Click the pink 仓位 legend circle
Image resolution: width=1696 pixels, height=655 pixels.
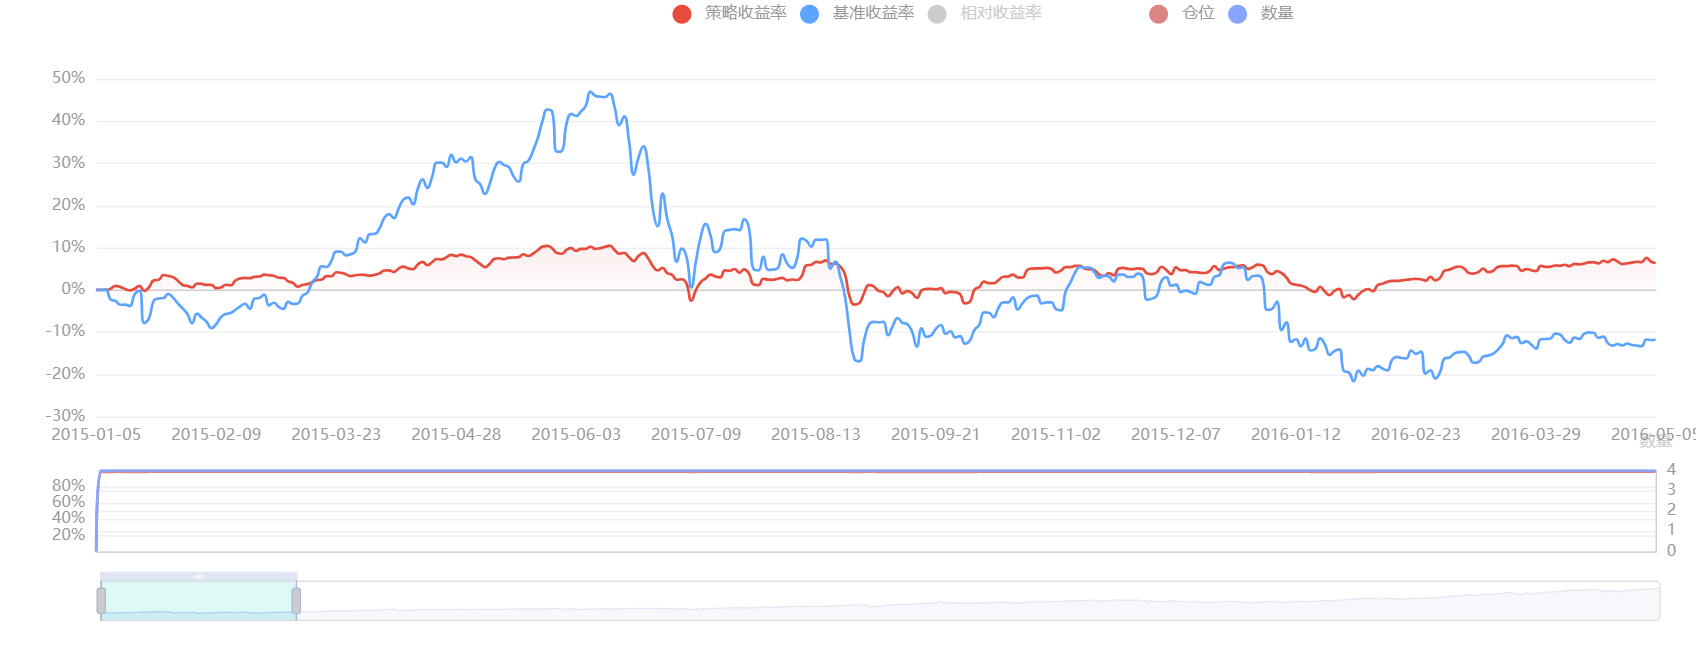coord(1158,14)
